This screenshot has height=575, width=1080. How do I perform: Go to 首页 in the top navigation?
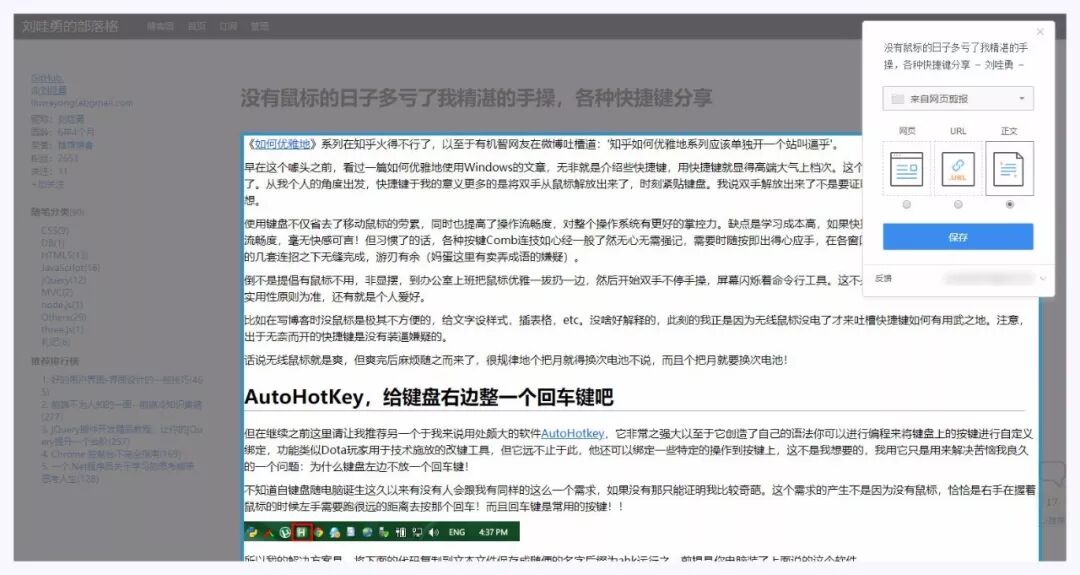point(197,26)
